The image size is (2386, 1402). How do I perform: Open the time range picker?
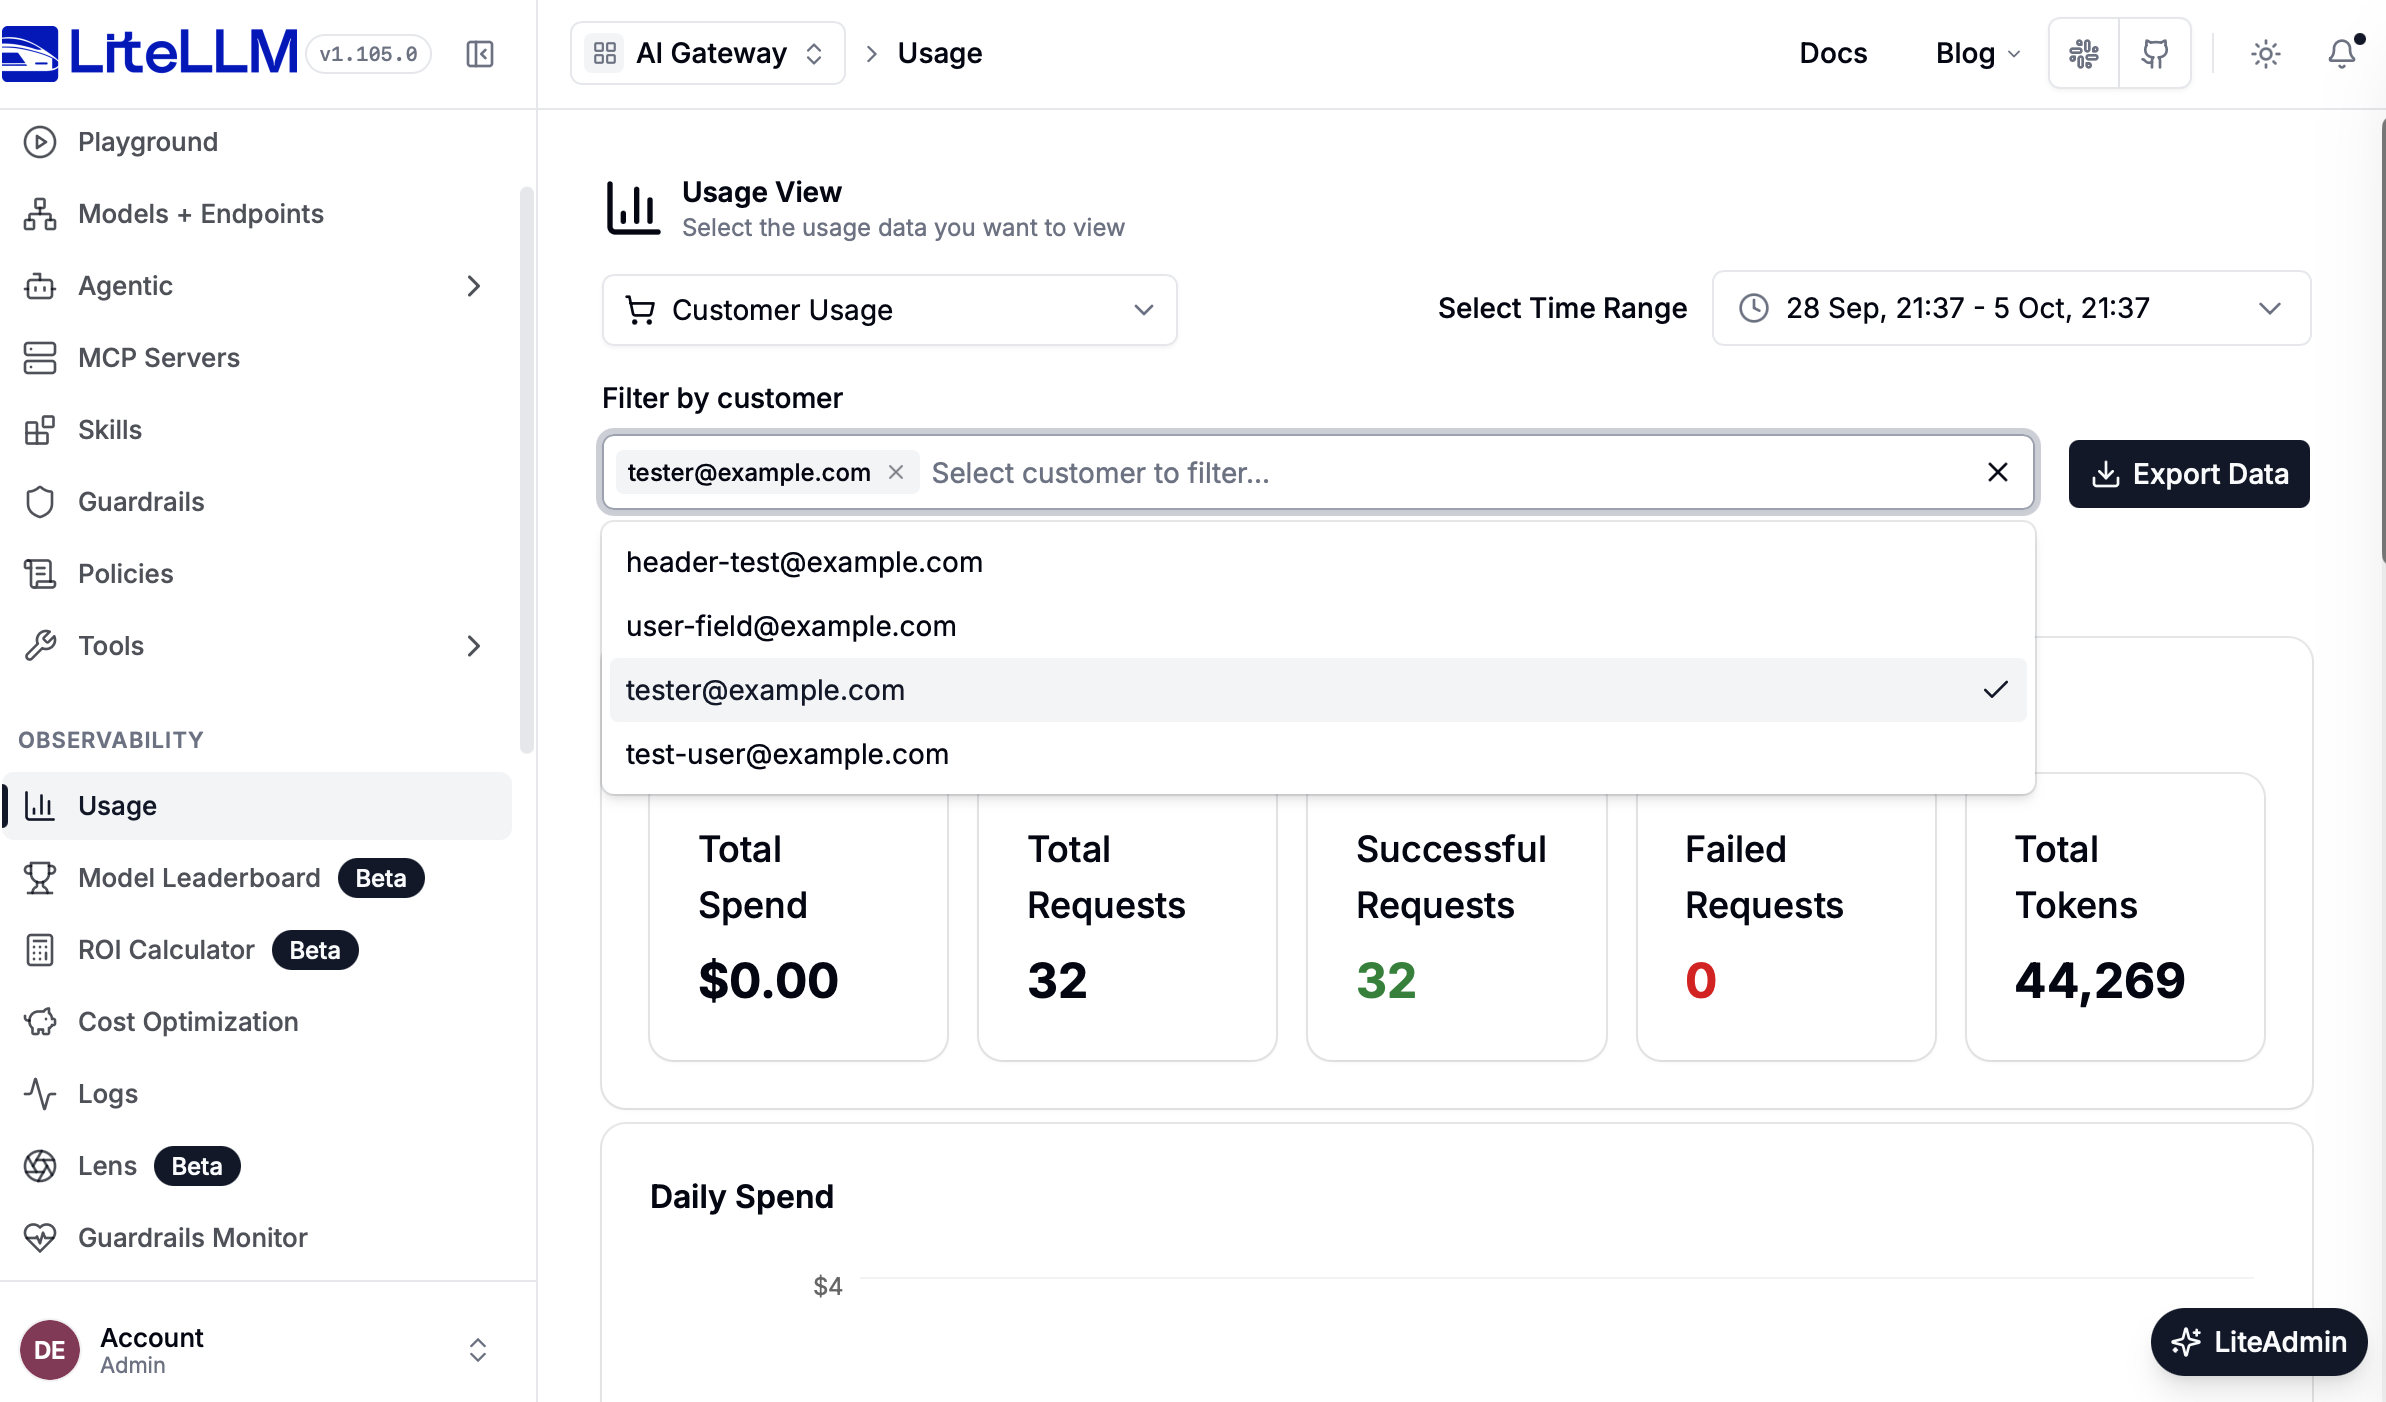(x=2012, y=308)
